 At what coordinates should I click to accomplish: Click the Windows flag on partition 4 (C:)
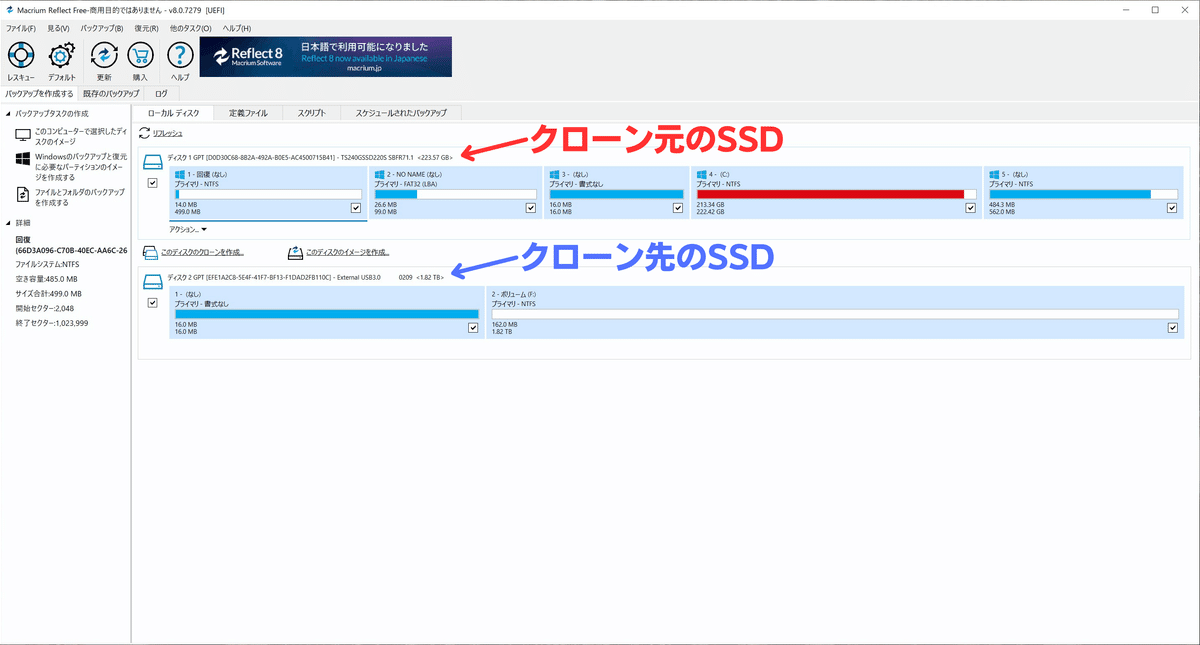pyautogui.click(x=702, y=174)
